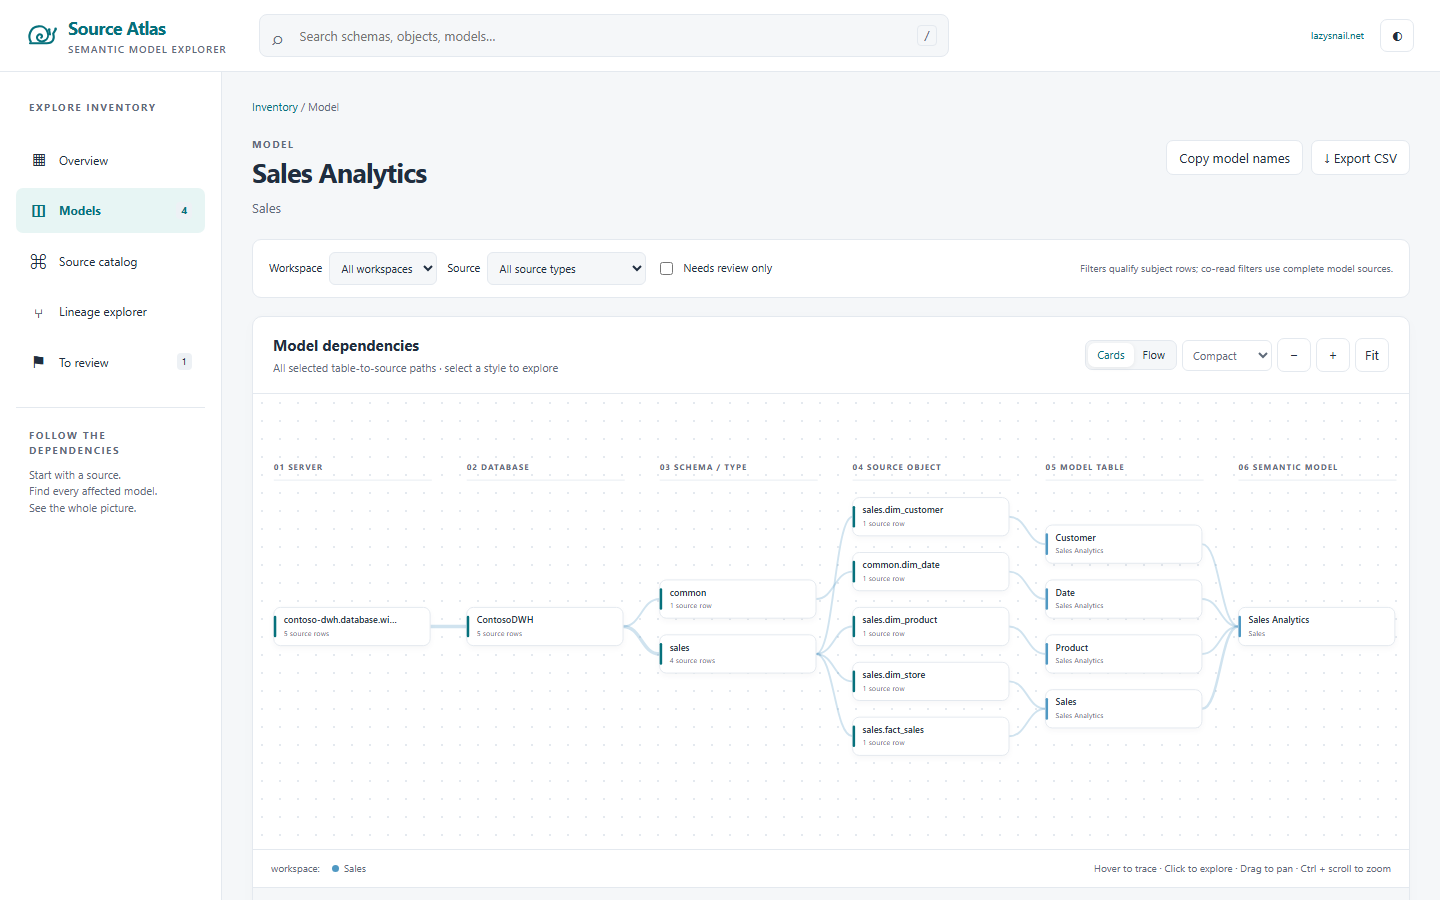The width and height of the screenshot is (1440, 900).
Task: Select the common schema node
Action: point(738,599)
